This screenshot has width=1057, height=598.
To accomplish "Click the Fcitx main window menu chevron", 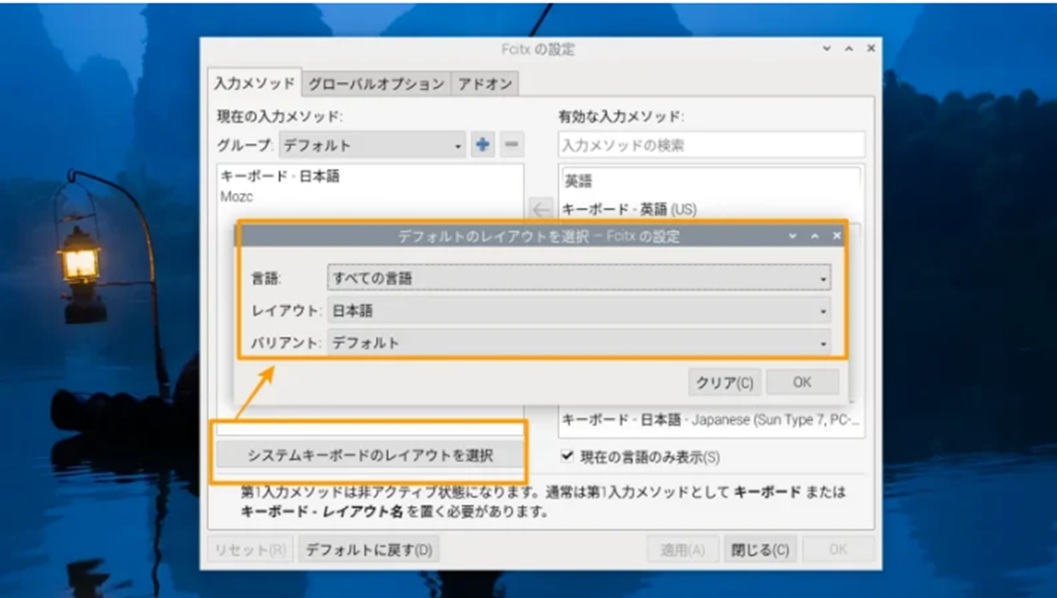I will [827, 49].
